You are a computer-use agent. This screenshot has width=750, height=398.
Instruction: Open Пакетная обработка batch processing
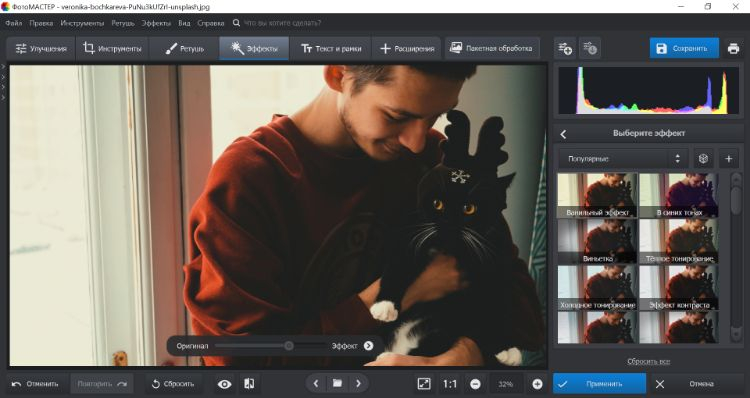coord(492,48)
